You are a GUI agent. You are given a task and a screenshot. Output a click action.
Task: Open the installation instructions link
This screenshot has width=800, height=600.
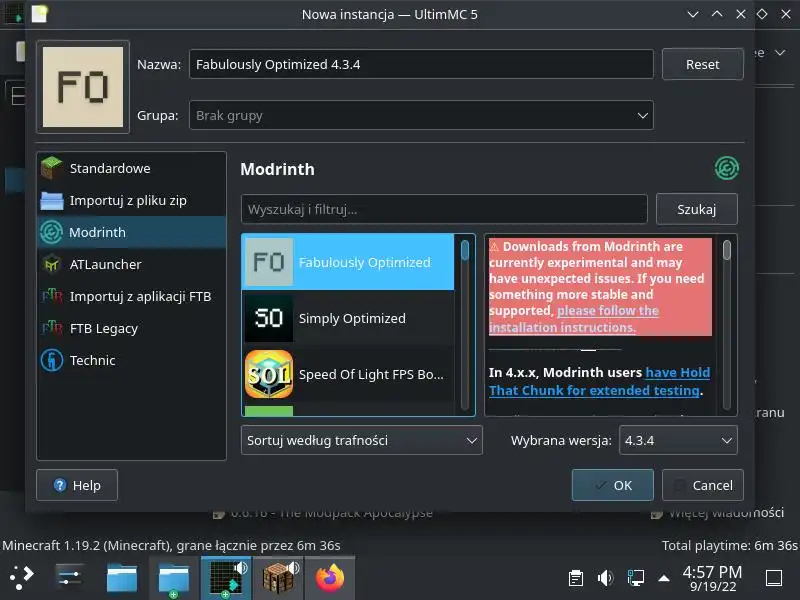click(574, 319)
